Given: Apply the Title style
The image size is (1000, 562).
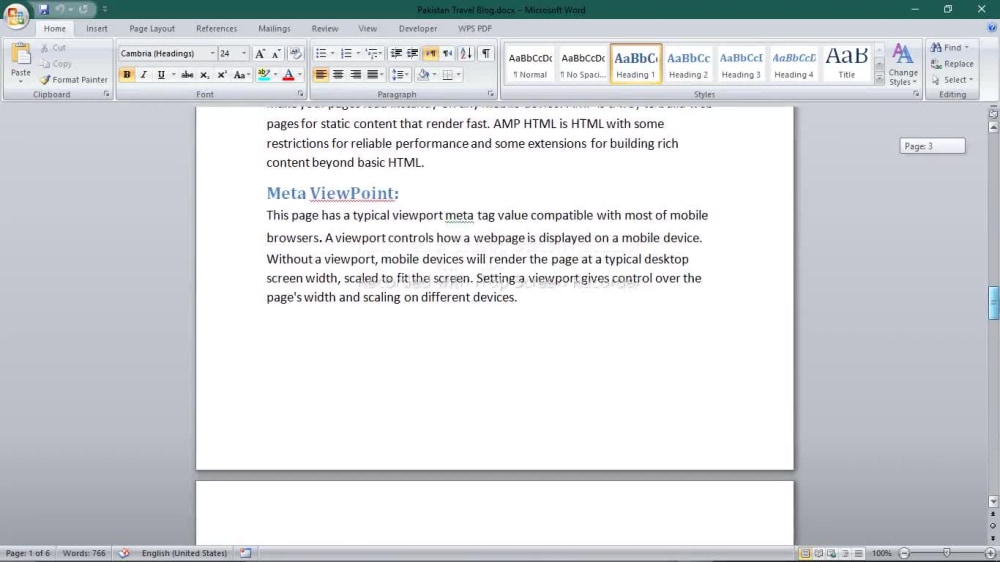Looking at the screenshot, I should pos(846,64).
